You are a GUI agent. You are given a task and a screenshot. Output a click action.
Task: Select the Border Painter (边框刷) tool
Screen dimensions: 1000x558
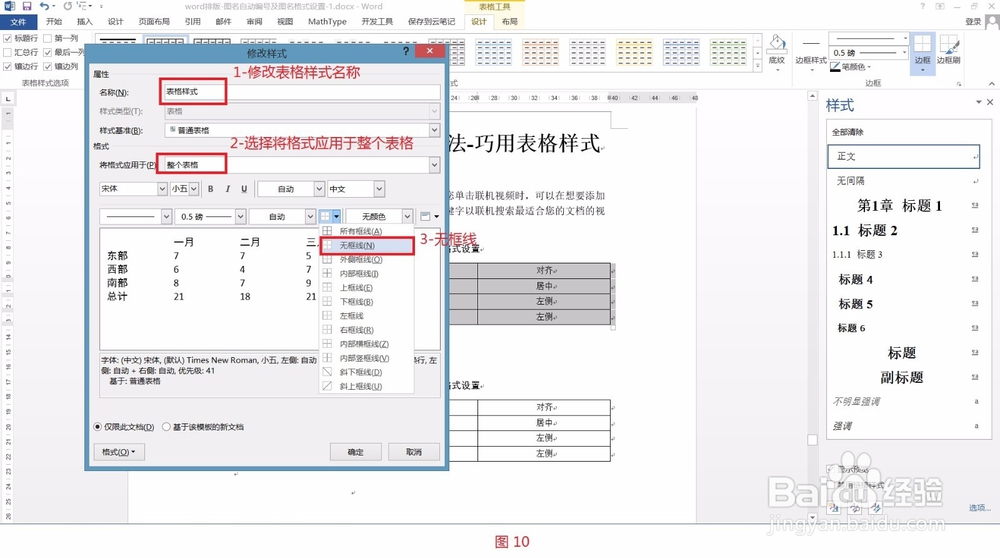click(x=948, y=50)
